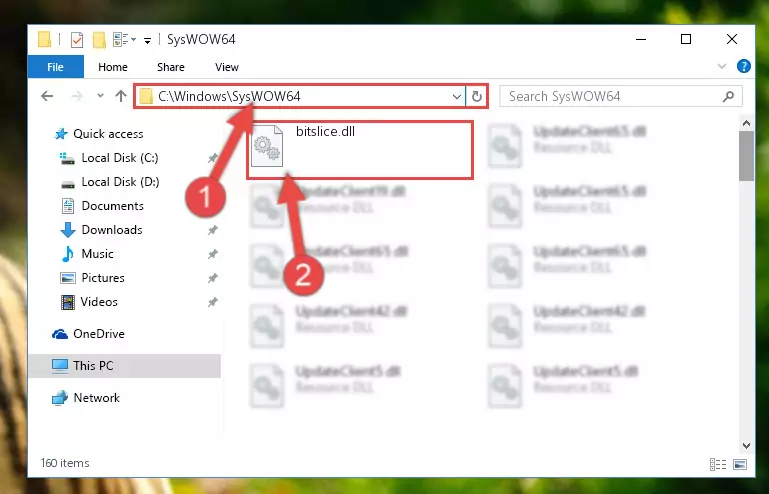Open Help with the blue question icon
The image size is (769, 494).
(743, 66)
